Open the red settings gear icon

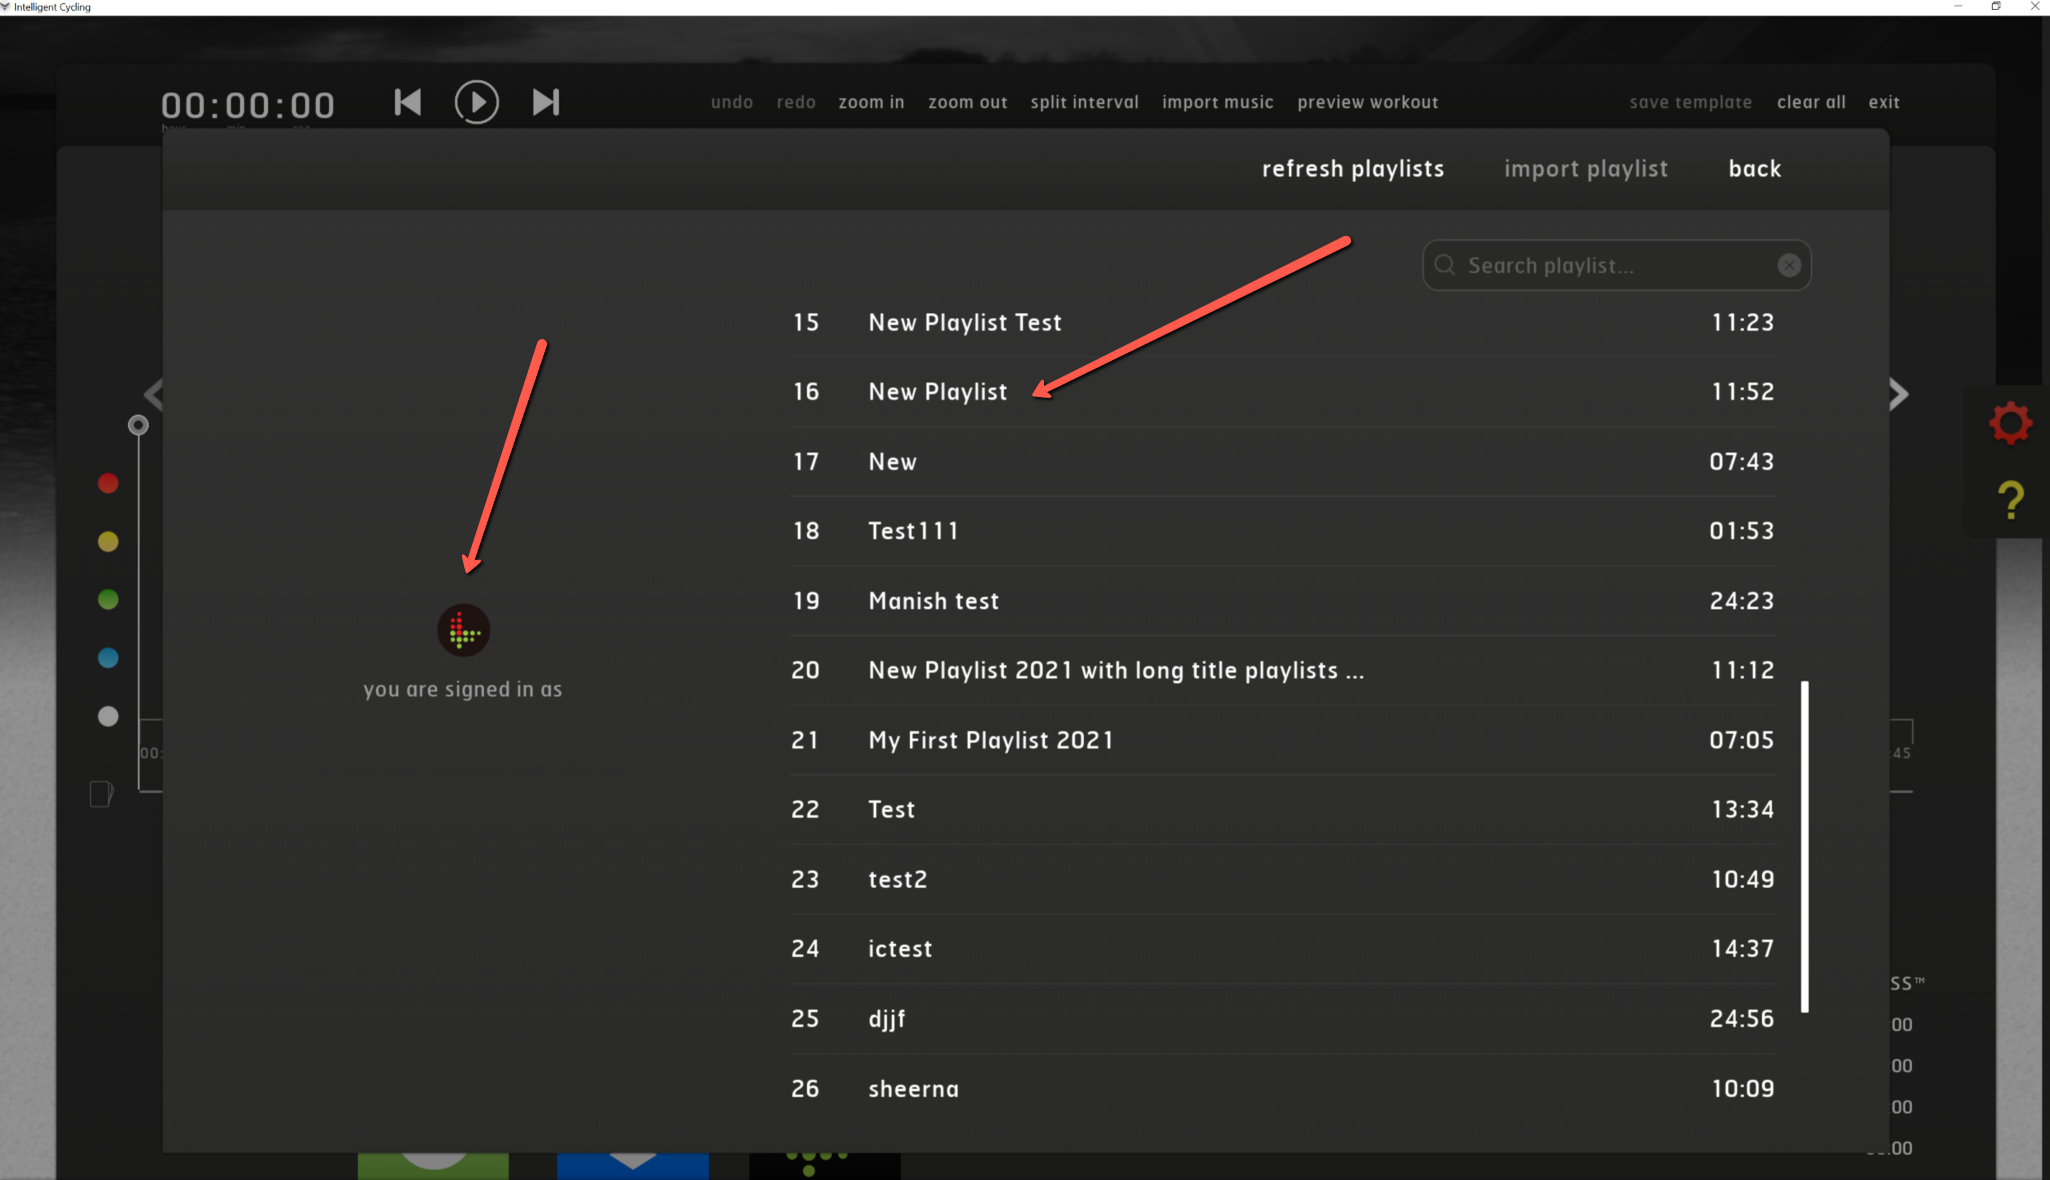tap(2010, 423)
